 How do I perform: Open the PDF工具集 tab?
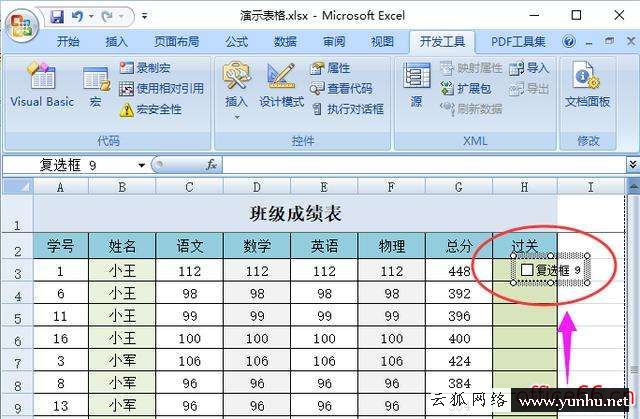click(518, 42)
